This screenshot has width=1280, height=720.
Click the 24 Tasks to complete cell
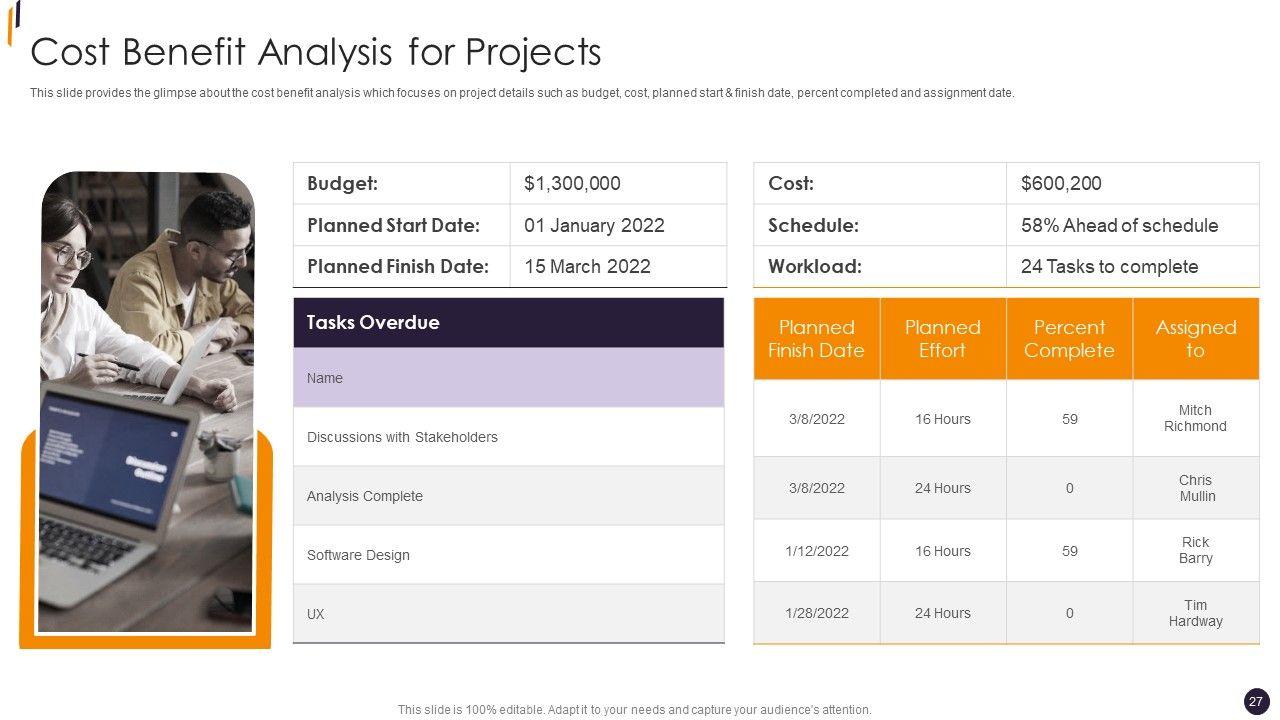(x=1131, y=267)
